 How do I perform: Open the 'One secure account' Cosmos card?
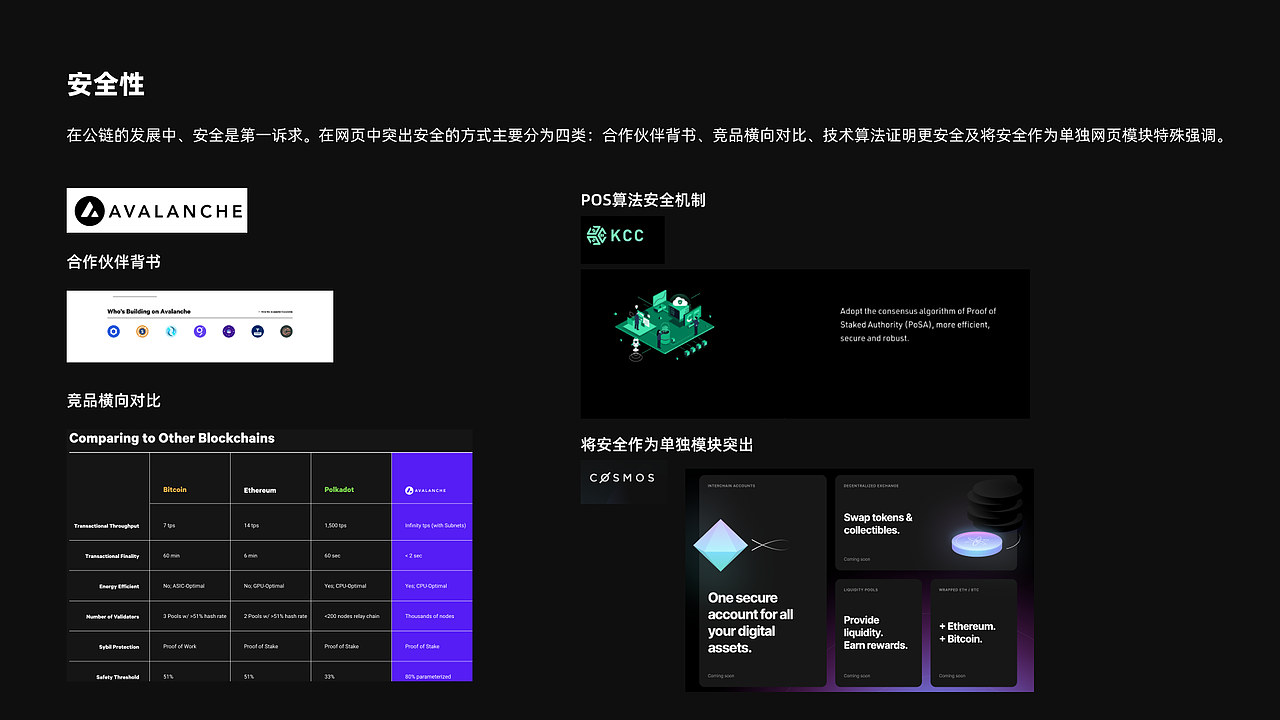(763, 581)
